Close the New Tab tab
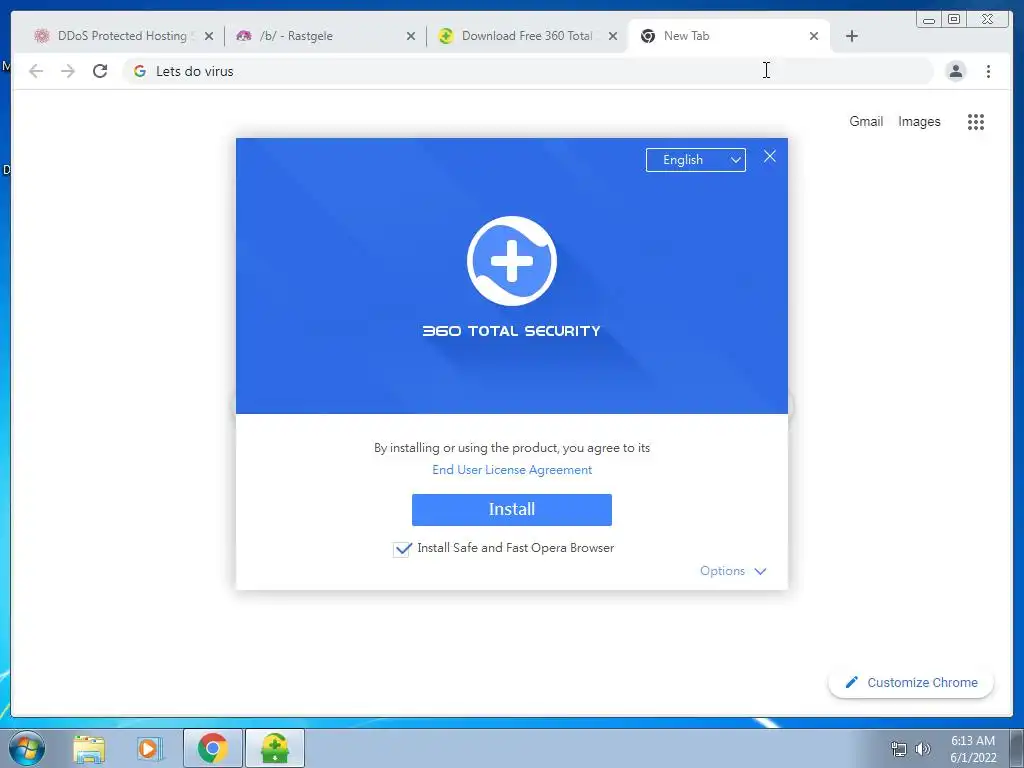 (814, 37)
